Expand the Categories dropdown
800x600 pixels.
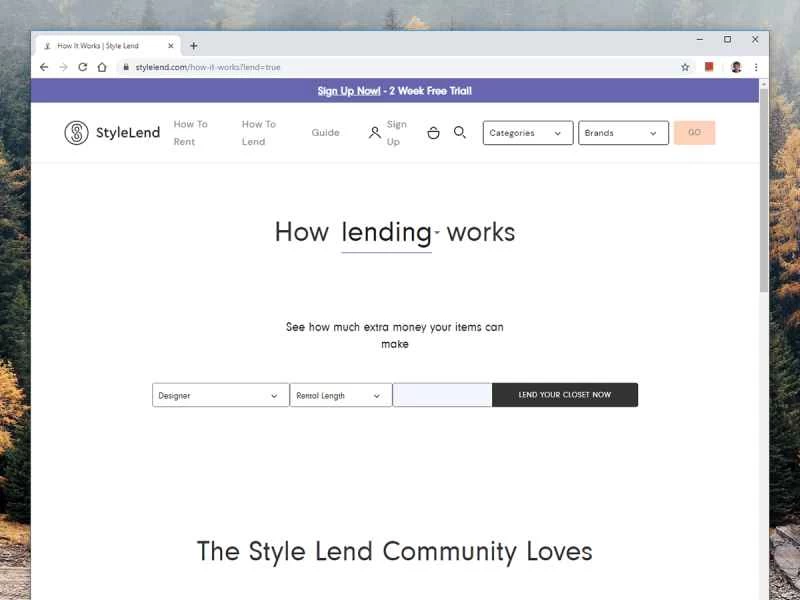(x=527, y=132)
